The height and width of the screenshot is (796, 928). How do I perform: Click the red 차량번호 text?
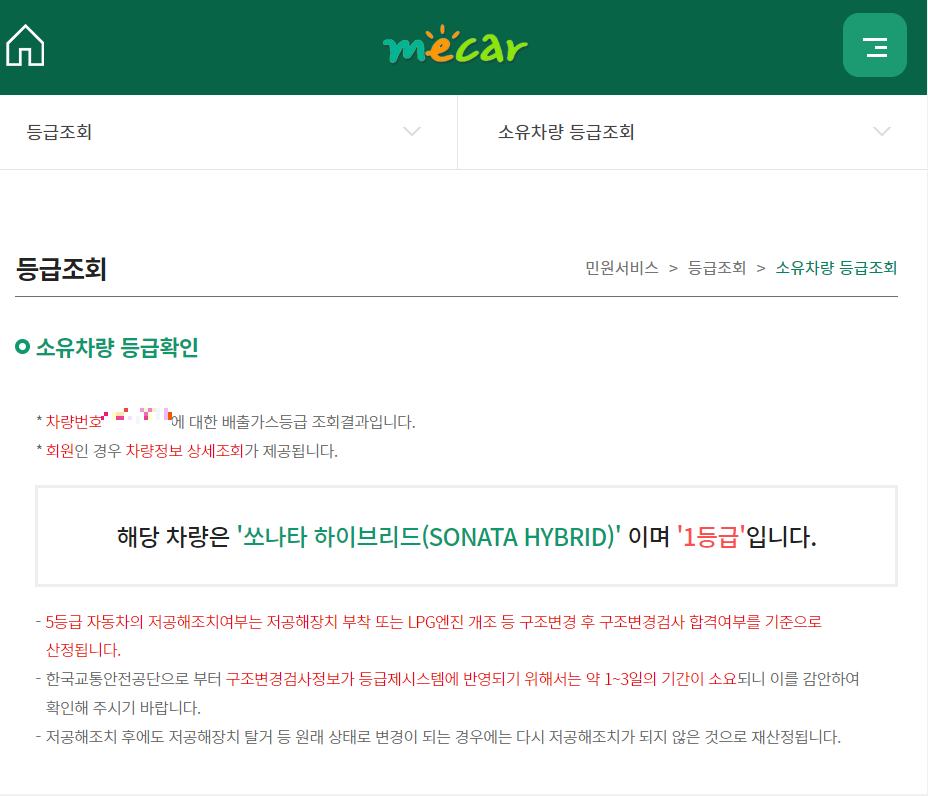click(74, 422)
